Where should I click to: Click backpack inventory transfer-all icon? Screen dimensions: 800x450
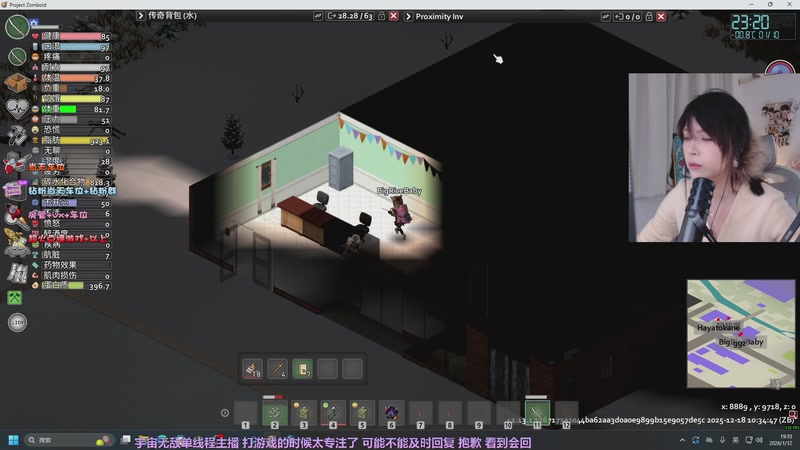pyautogui.click(x=318, y=16)
